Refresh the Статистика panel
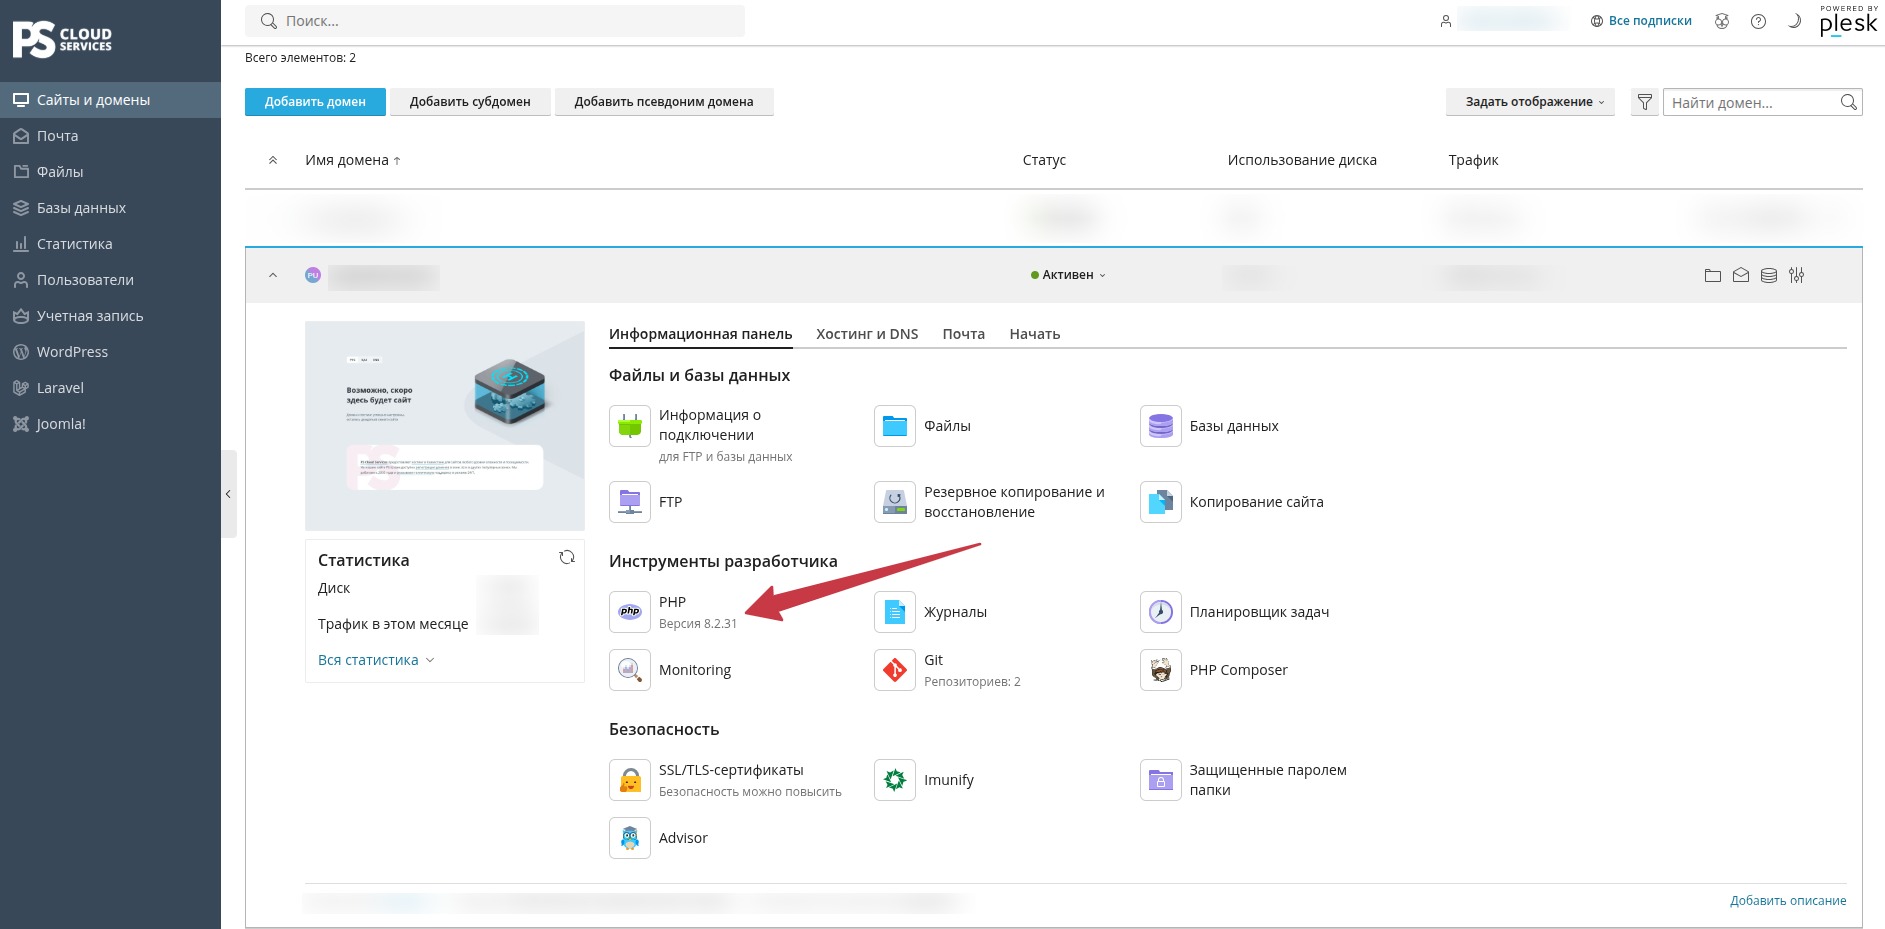The width and height of the screenshot is (1885, 929). pyautogui.click(x=567, y=558)
